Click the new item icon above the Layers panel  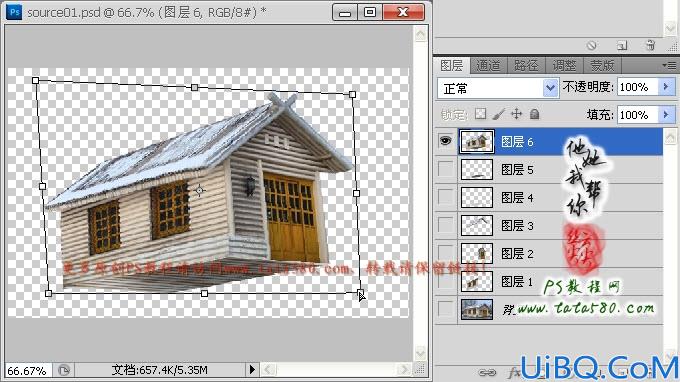click(x=621, y=45)
